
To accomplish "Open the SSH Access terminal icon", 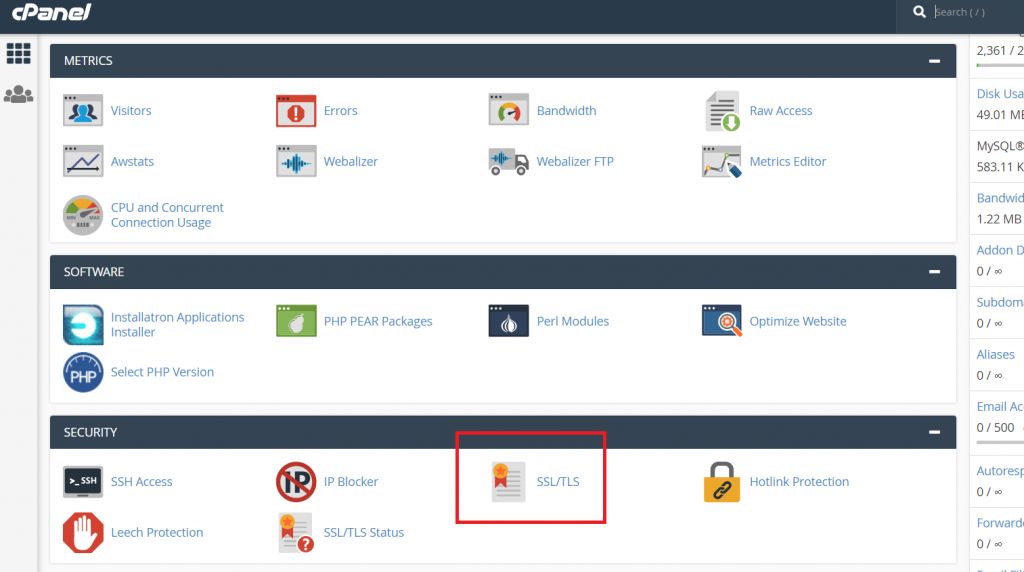I will coord(83,482).
